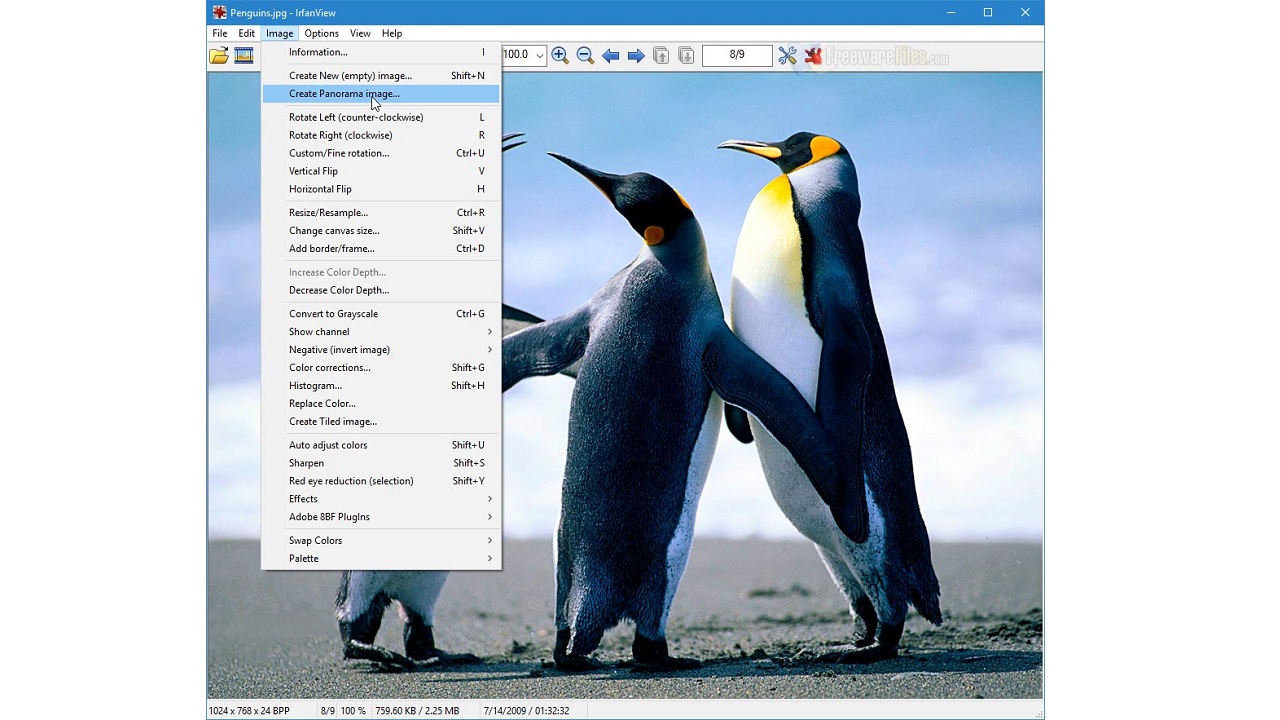Click the page number field showing 8/9
The image size is (1280, 720).
pyautogui.click(x=737, y=55)
